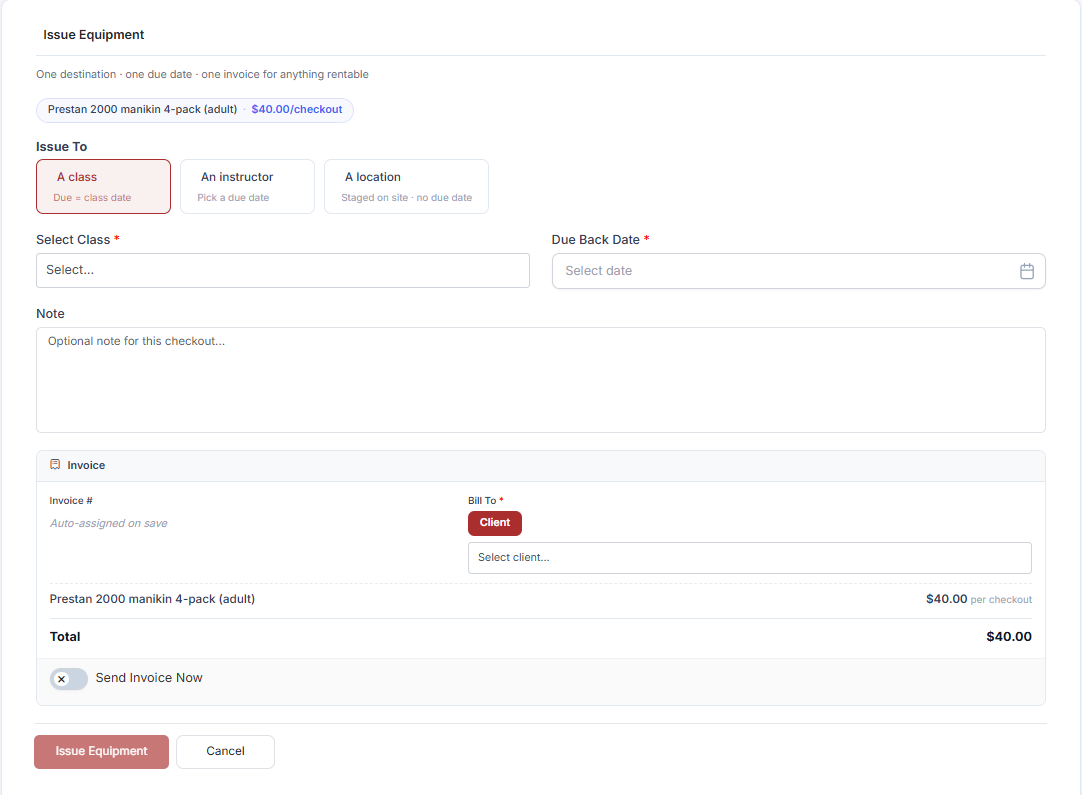Toggle the Send Invoice Now switch

tap(68, 678)
